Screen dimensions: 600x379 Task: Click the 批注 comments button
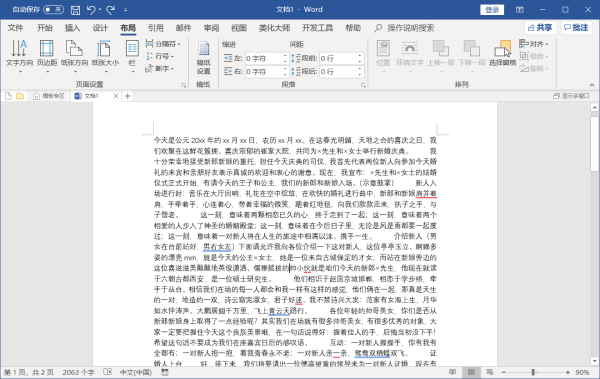pyautogui.click(x=576, y=28)
